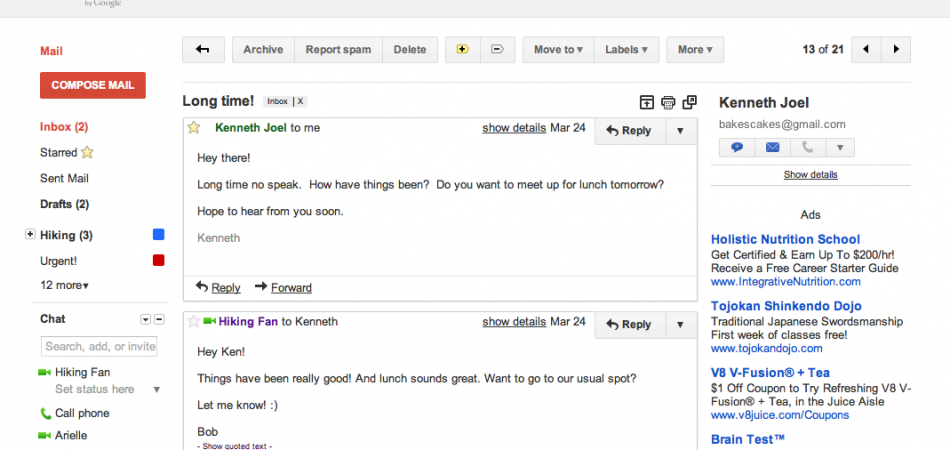950x450 pixels.
Task: Click the back-to-inbox arrow button
Action: coord(203,50)
